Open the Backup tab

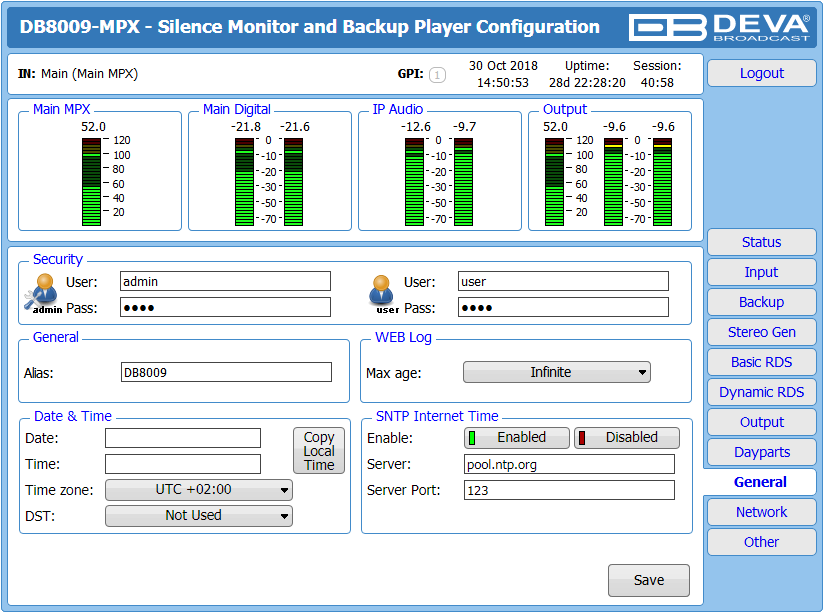(x=761, y=302)
